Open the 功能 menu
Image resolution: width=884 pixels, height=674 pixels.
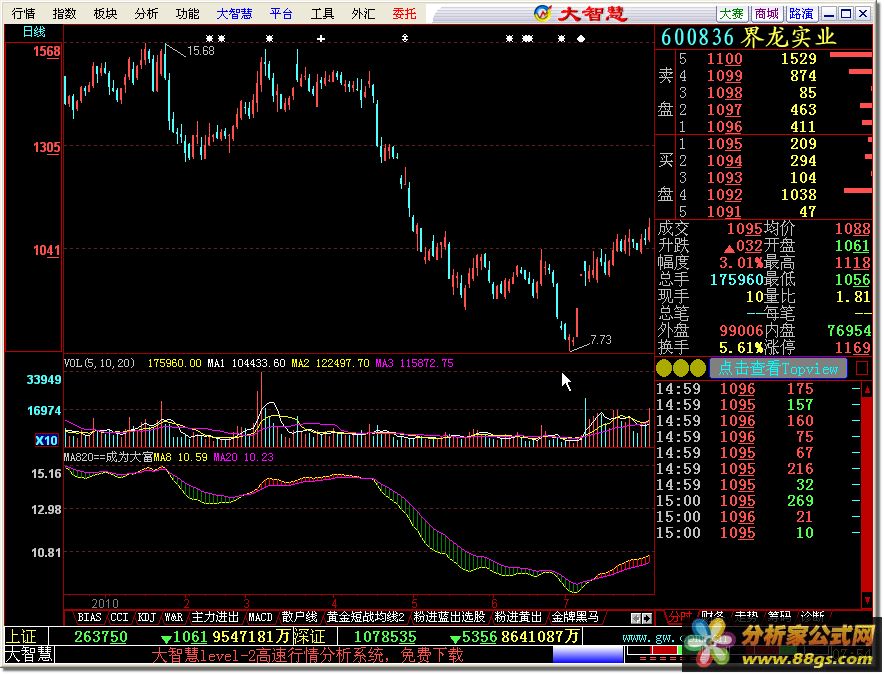(188, 13)
